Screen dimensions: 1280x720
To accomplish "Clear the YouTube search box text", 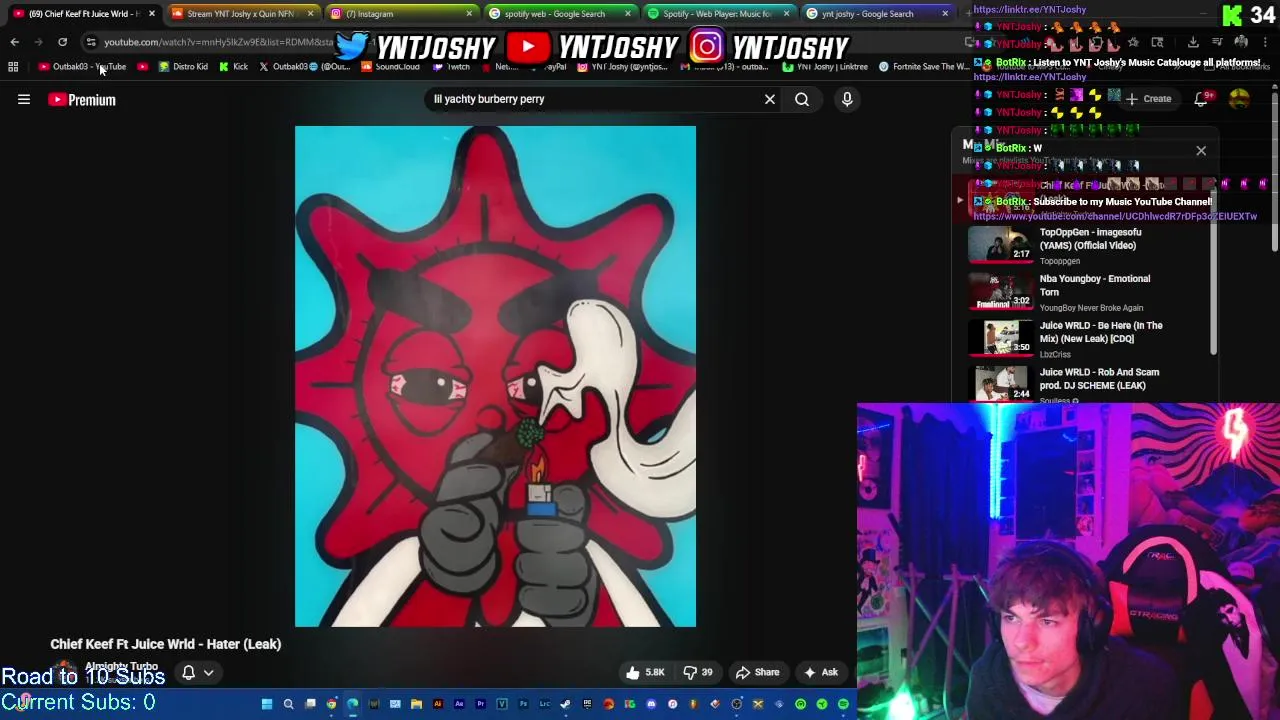I will tap(770, 99).
